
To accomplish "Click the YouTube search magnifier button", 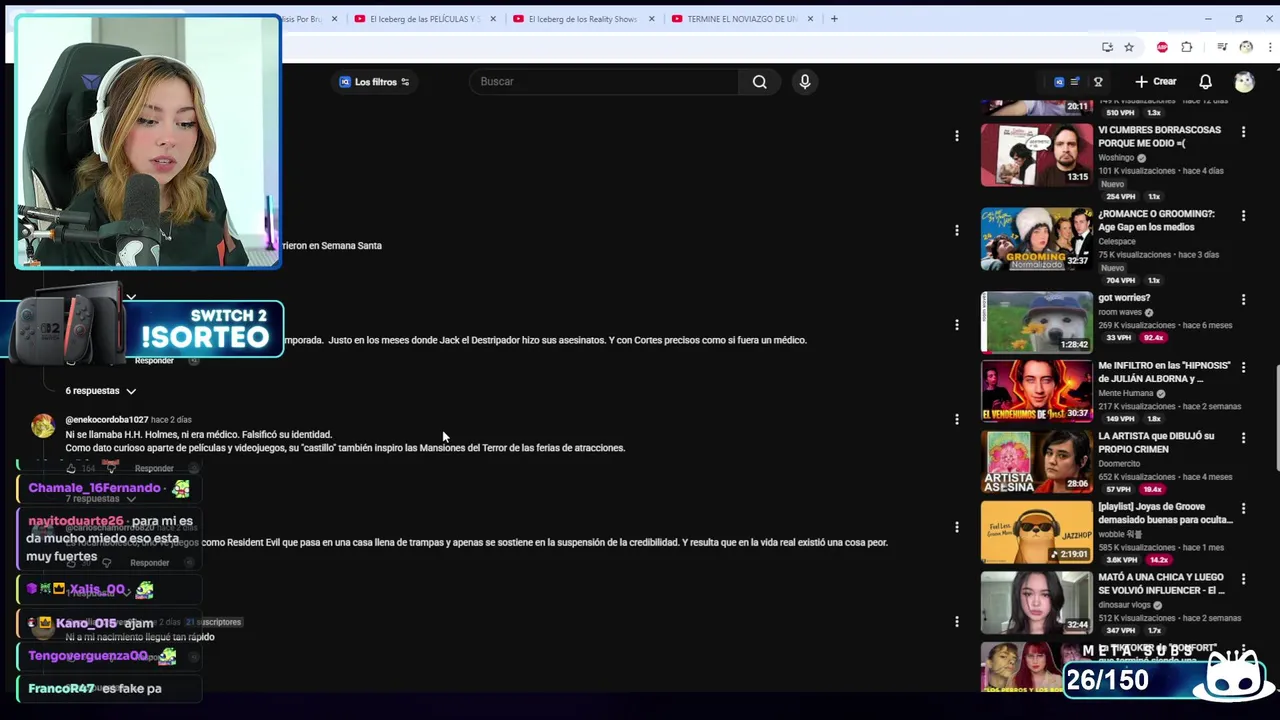I will (760, 82).
